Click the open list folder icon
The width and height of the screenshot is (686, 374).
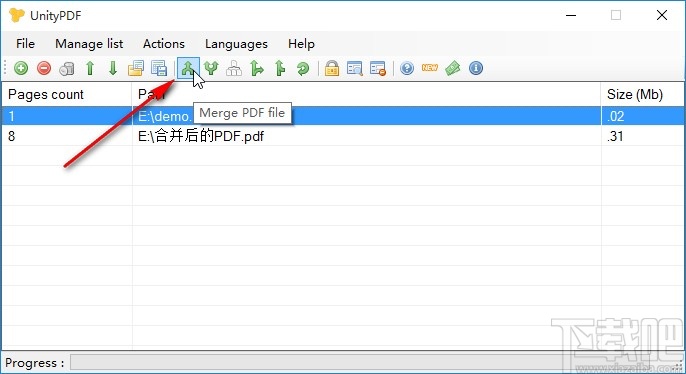click(x=136, y=68)
